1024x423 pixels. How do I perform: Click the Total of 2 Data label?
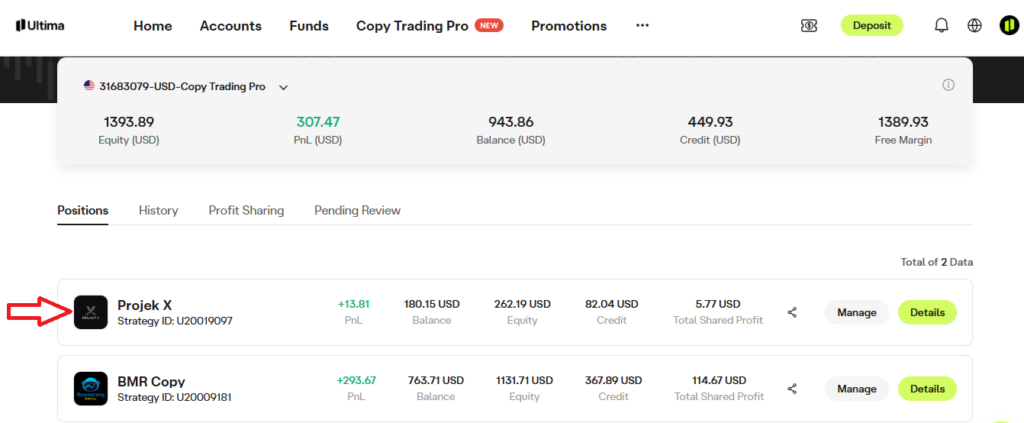[x=936, y=262]
